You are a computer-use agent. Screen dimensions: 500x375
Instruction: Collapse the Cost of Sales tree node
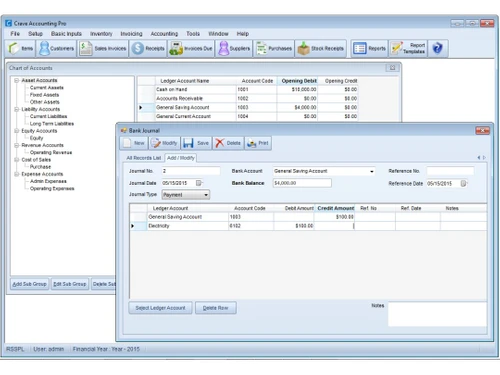tap(16, 160)
